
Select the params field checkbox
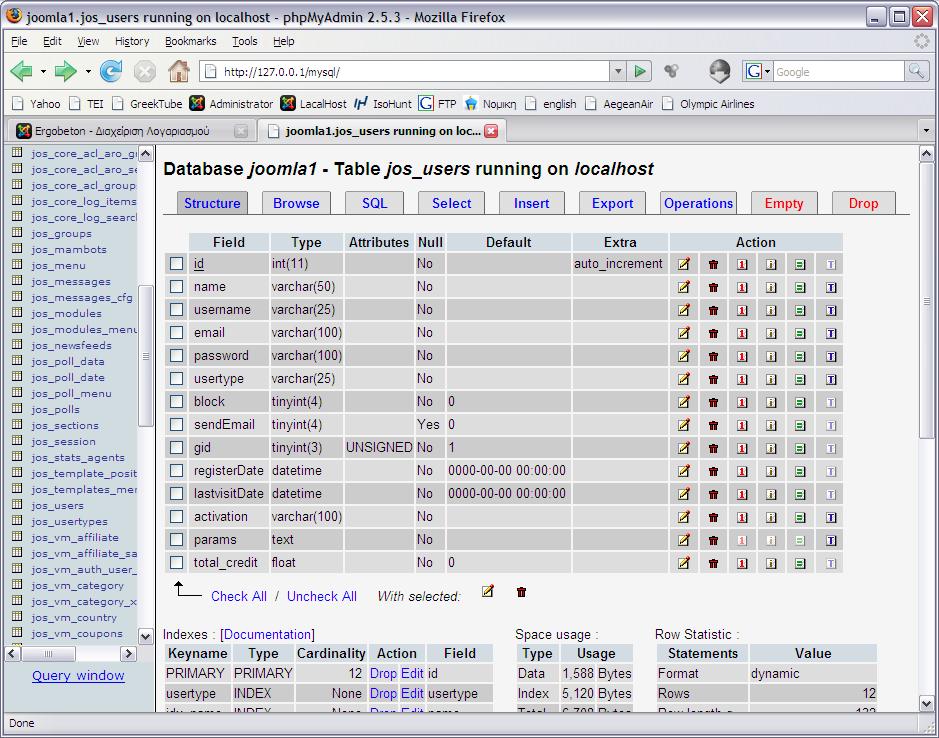pyautogui.click(x=176, y=539)
